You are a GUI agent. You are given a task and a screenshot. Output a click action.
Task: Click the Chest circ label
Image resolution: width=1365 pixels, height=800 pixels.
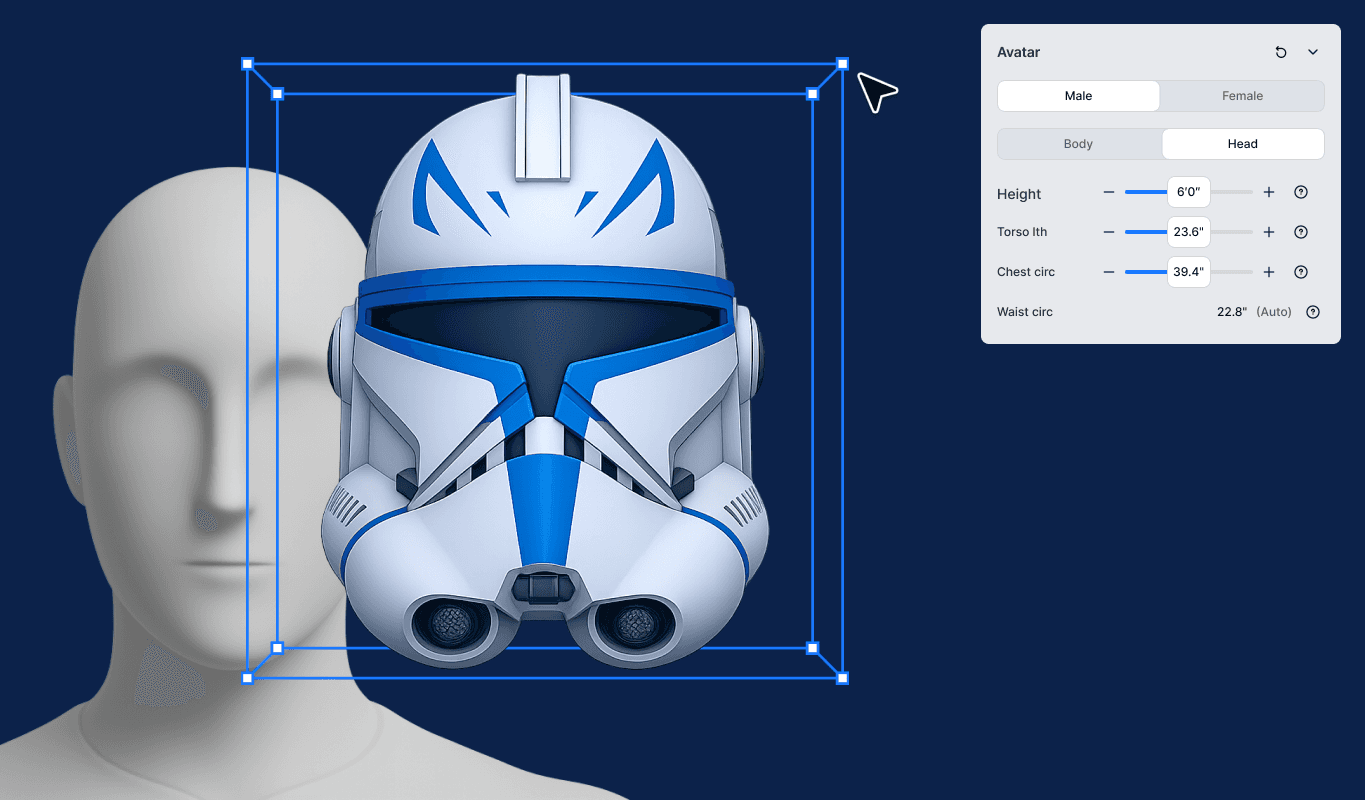point(1026,272)
